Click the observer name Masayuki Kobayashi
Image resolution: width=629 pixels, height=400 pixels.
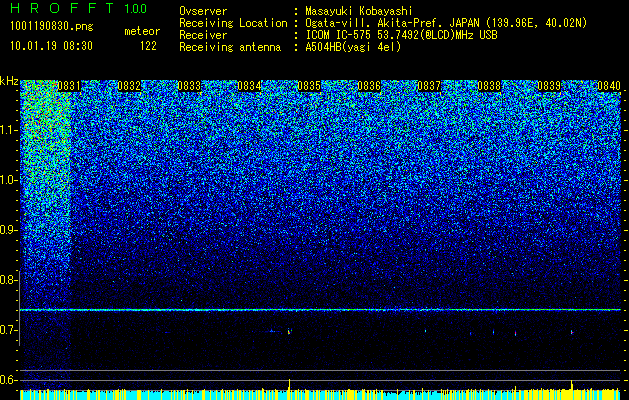click(359, 11)
